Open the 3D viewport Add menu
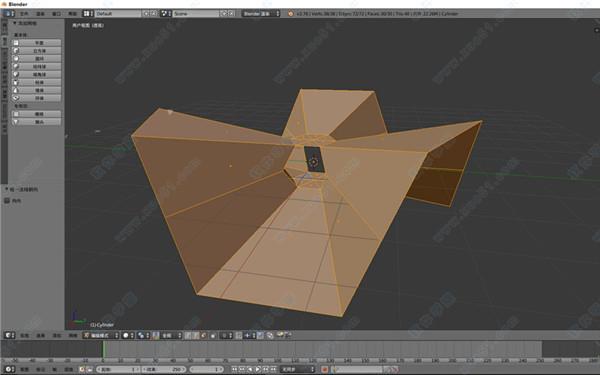Viewport: 600px width, 375px height. (57, 336)
